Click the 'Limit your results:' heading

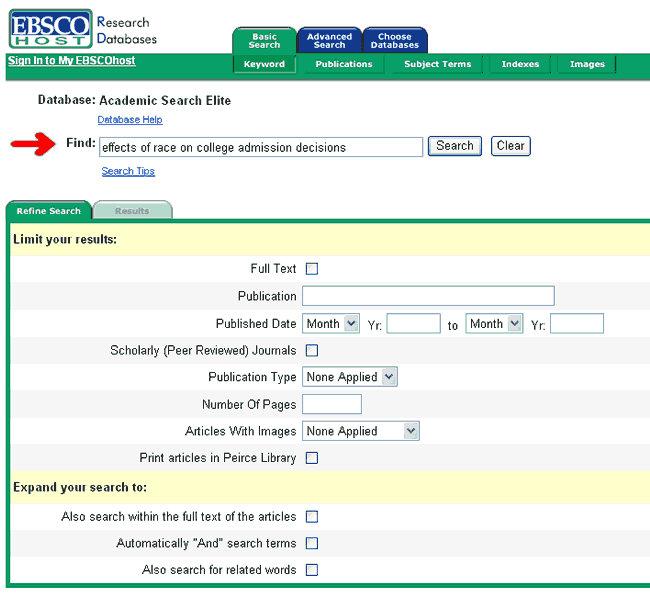tap(65, 240)
